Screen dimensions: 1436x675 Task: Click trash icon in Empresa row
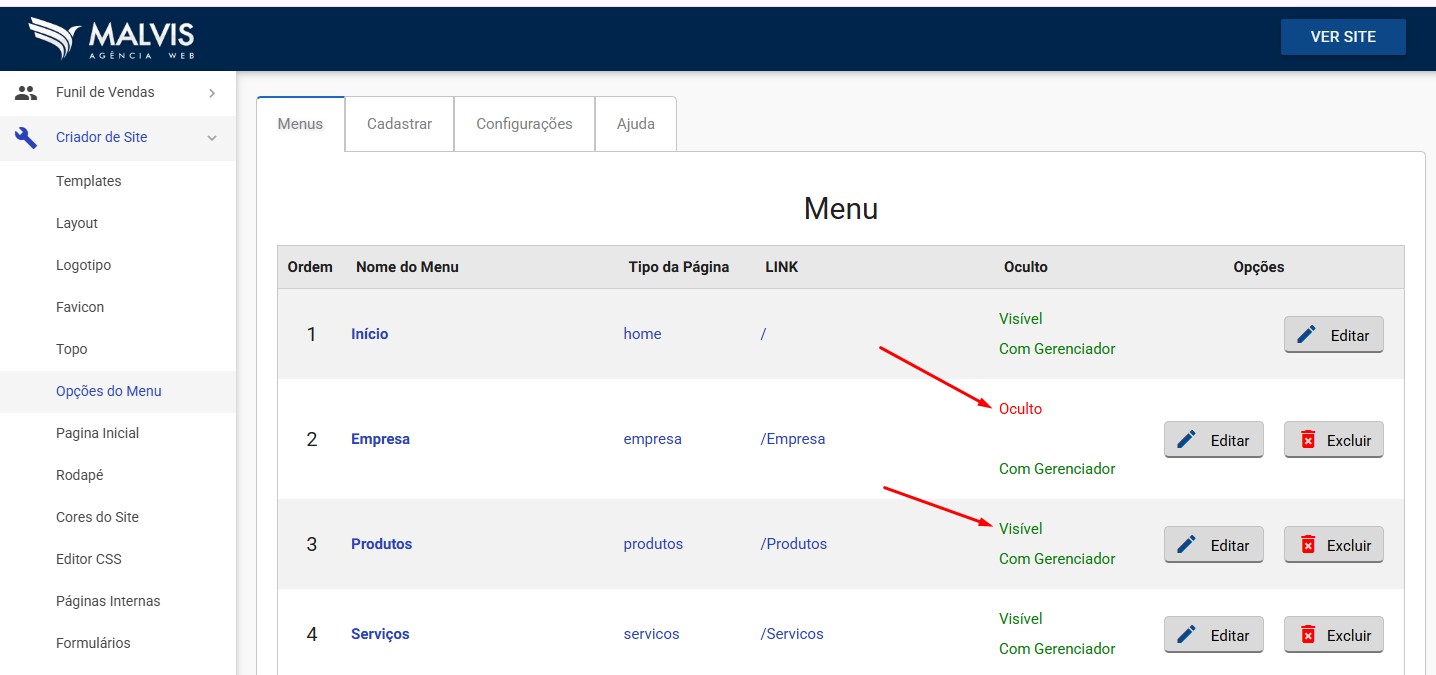(x=1307, y=440)
